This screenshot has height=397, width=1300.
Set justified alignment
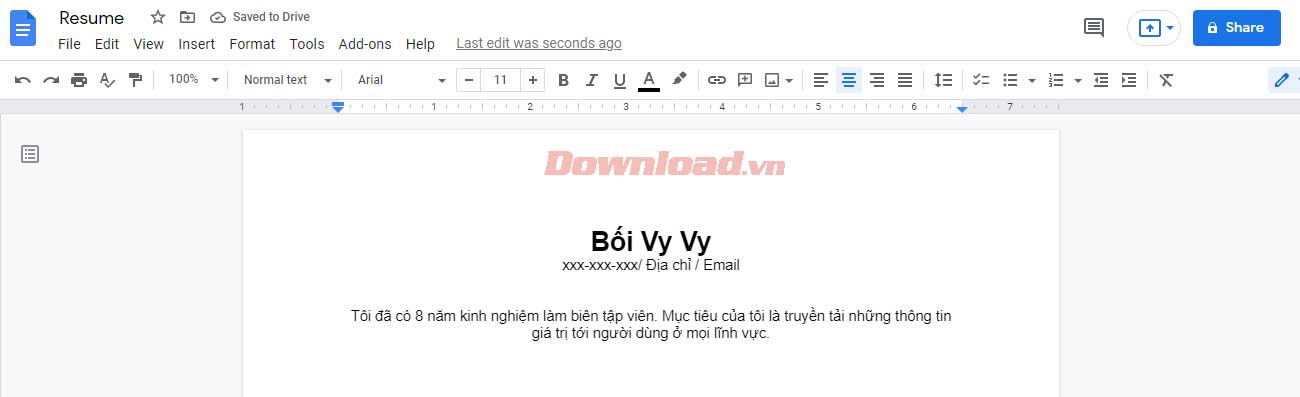pyautogui.click(x=905, y=80)
